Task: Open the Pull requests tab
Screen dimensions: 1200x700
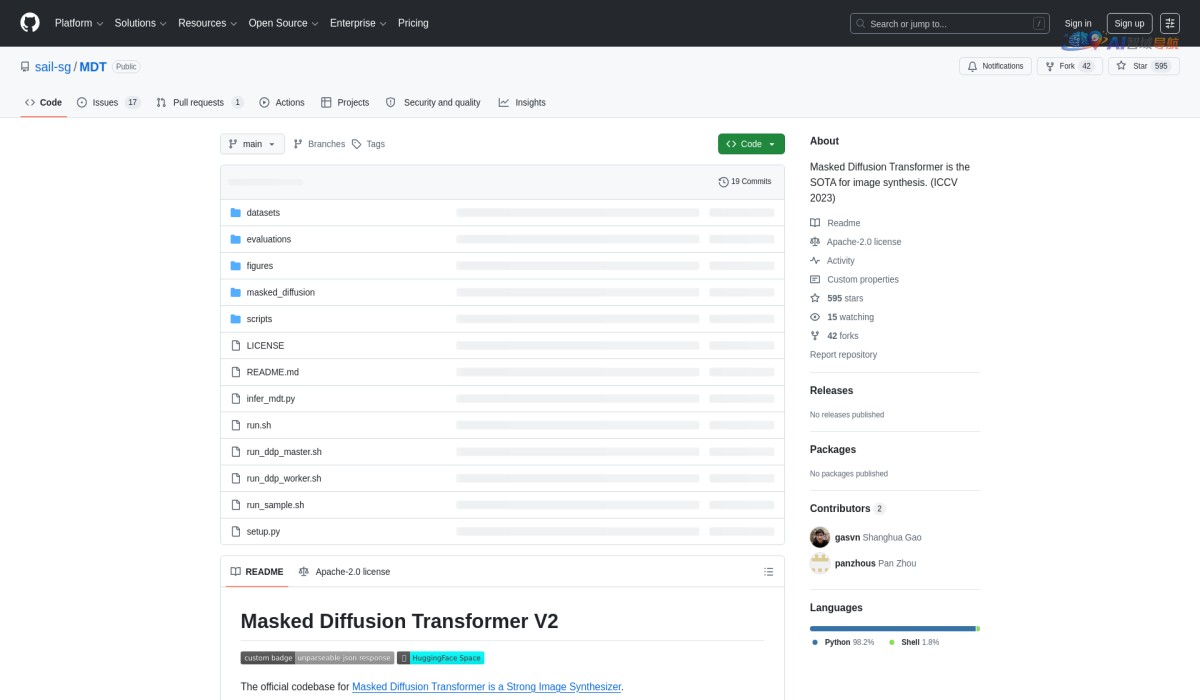Action: click(x=199, y=102)
